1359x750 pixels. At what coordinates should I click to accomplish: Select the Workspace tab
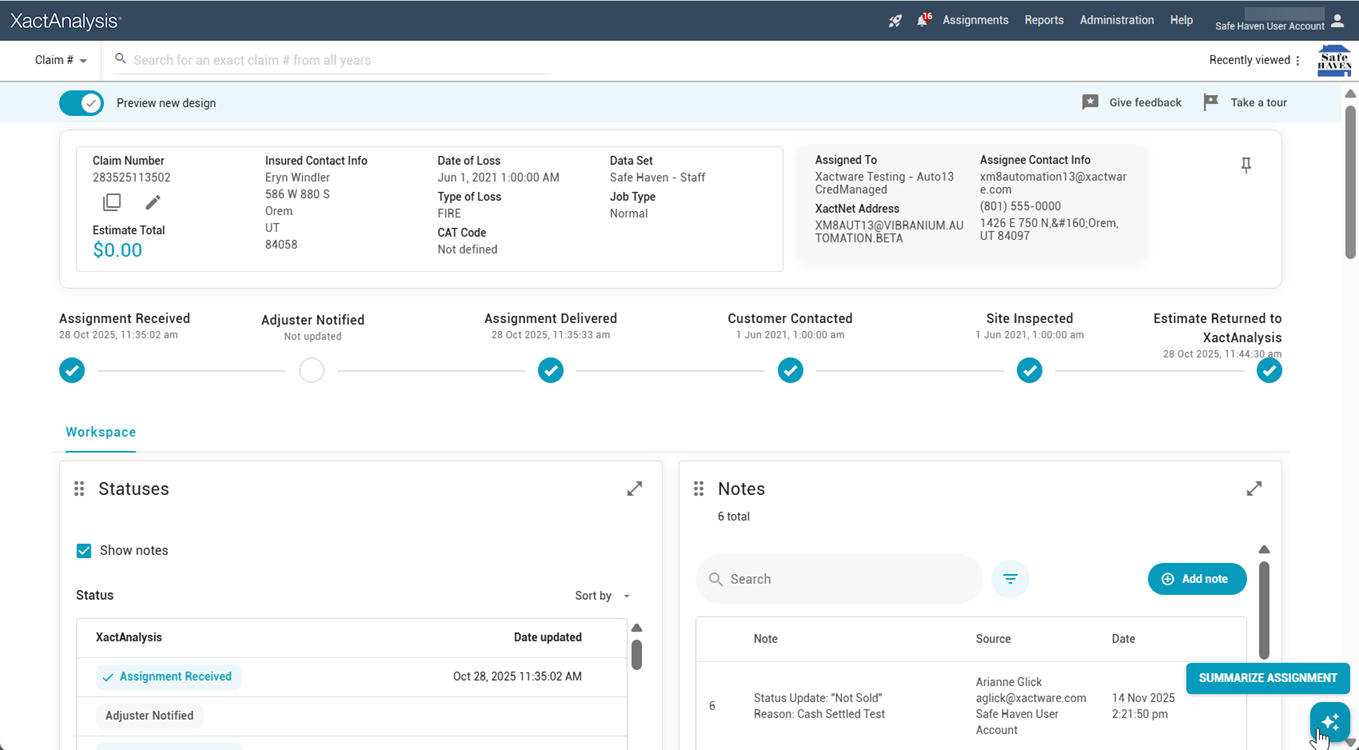101,432
